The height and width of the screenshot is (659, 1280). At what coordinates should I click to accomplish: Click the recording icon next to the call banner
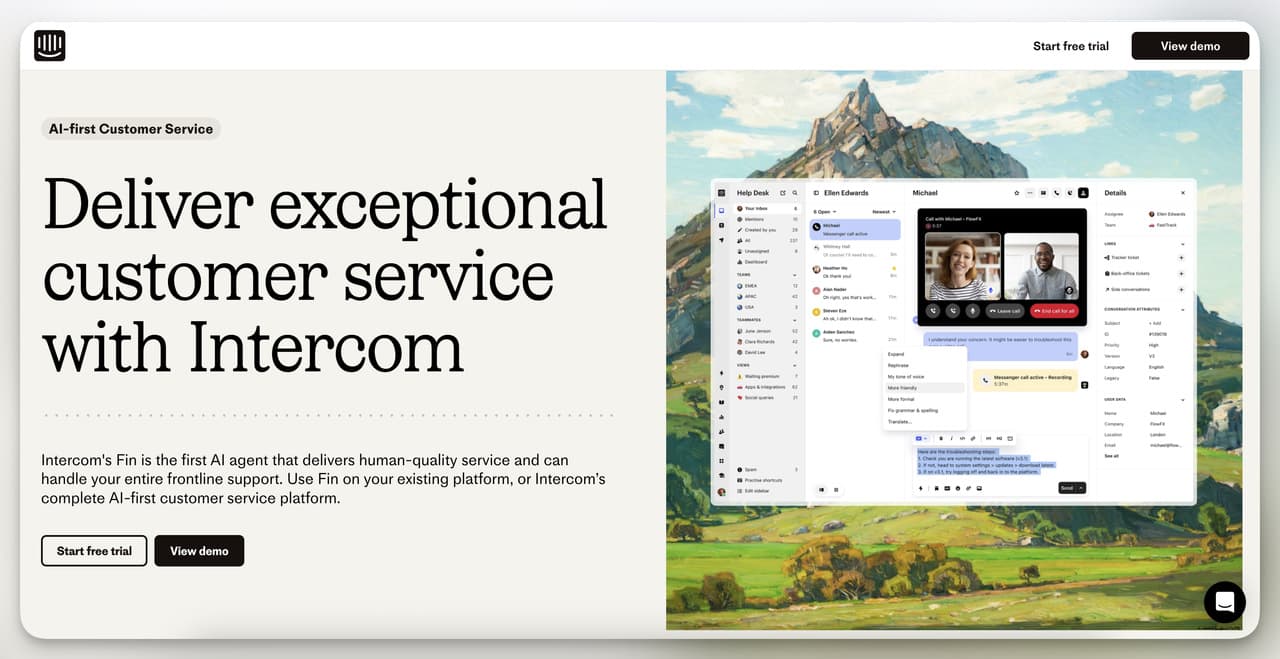click(x=1085, y=385)
